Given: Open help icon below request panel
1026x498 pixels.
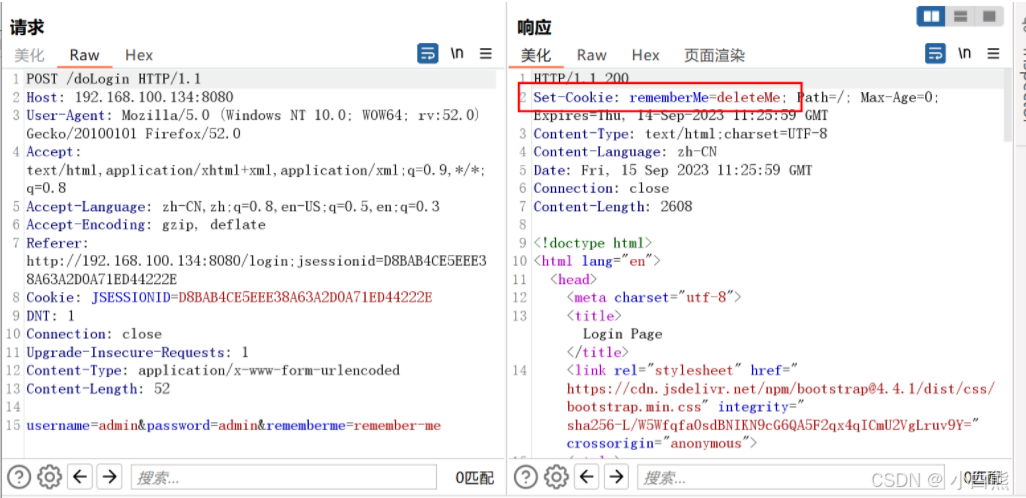Looking at the screenshot, I should click(18, 477).
